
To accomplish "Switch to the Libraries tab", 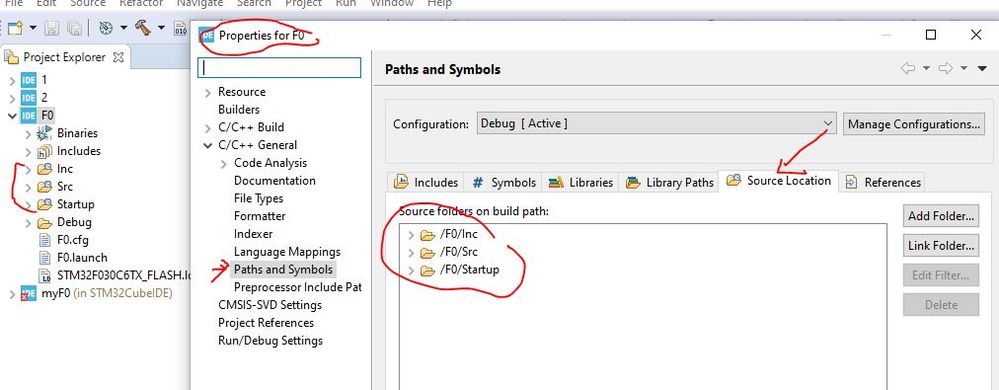I will [x=580, y=182].
